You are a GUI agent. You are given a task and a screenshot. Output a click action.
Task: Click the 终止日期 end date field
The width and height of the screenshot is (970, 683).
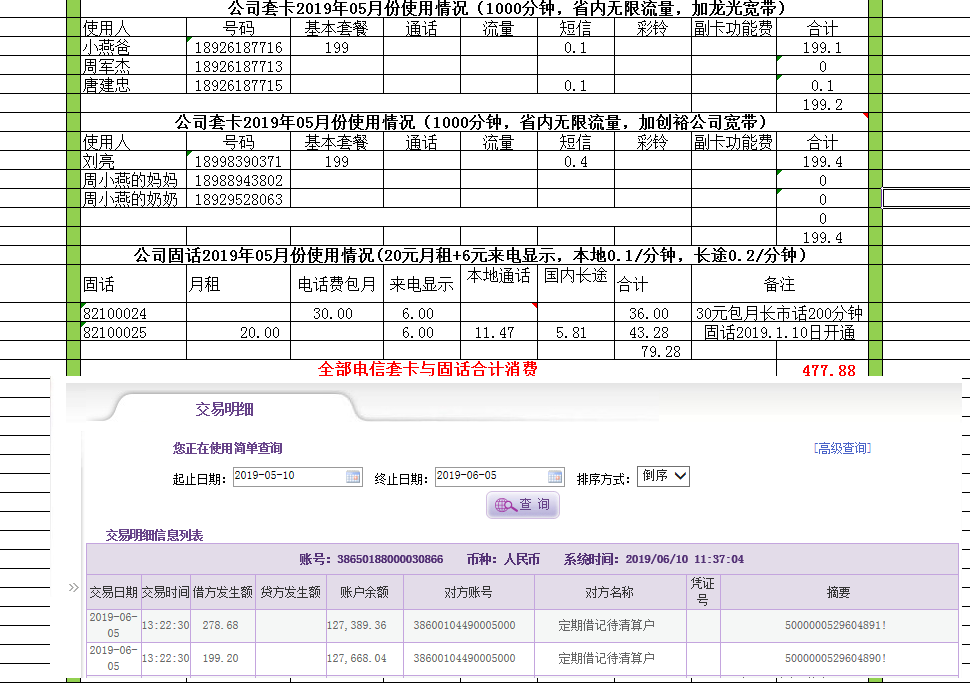(x=490, y=477)
